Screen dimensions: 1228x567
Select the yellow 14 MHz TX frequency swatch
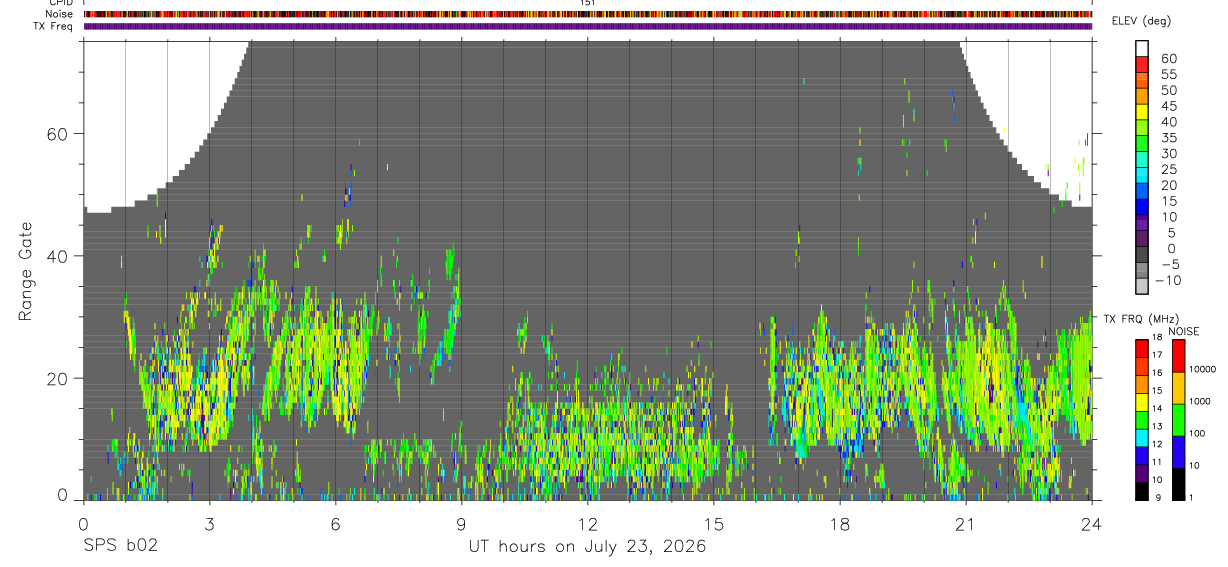pyautogui.click(x=1143, y=402)
